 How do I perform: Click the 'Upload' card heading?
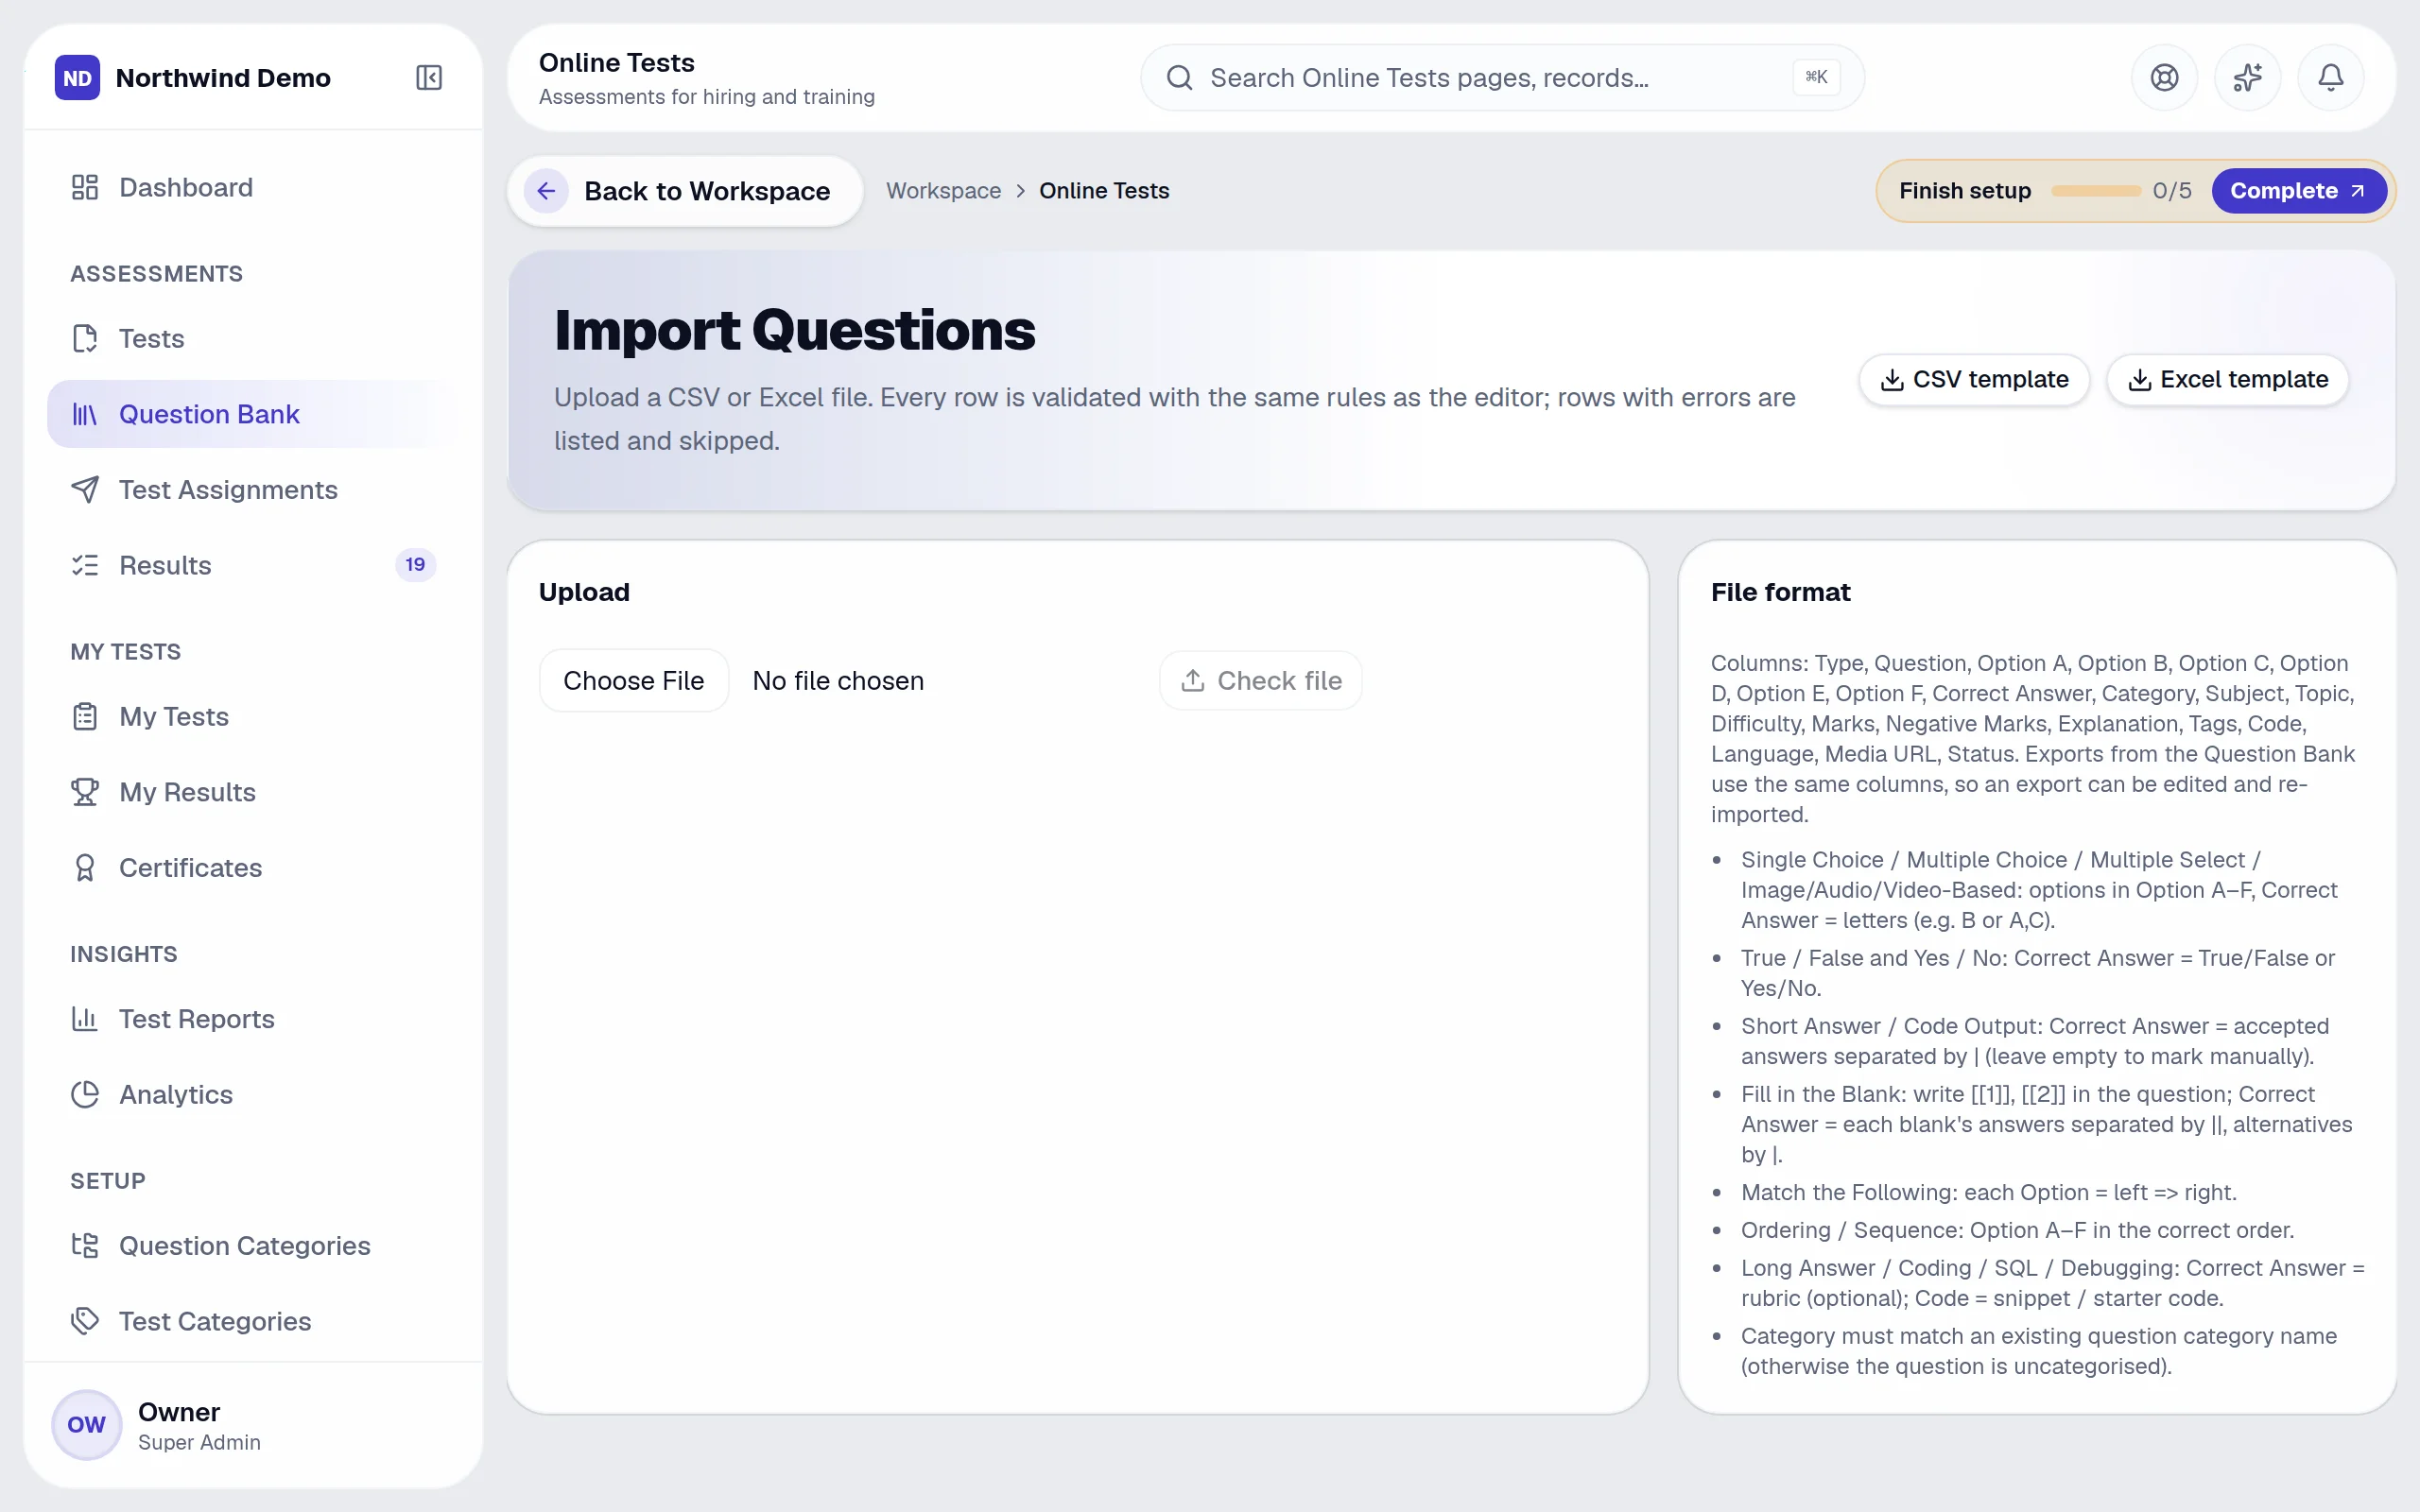click(x=584, y=593)
